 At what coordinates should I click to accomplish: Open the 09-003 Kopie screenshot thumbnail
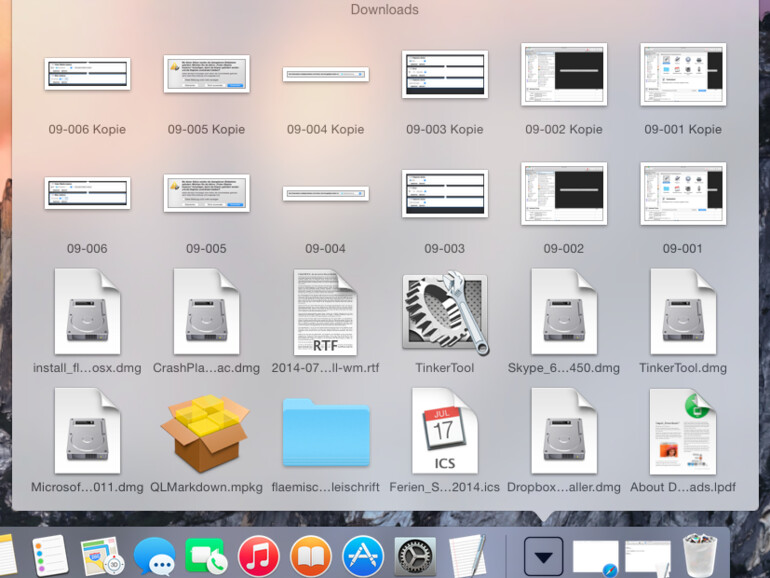point(444,75)
